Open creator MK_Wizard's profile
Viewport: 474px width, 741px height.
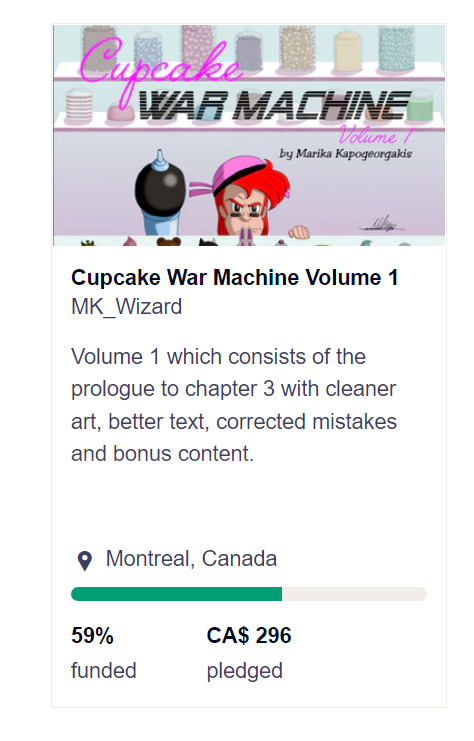[126, 307]
